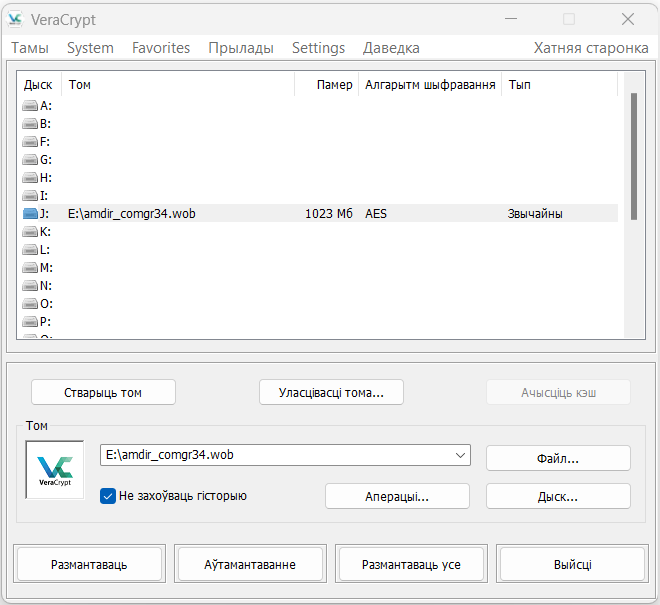Open the Аперацыі... button
The height and width of the screenshot is (605, 660).
point(397,496)
